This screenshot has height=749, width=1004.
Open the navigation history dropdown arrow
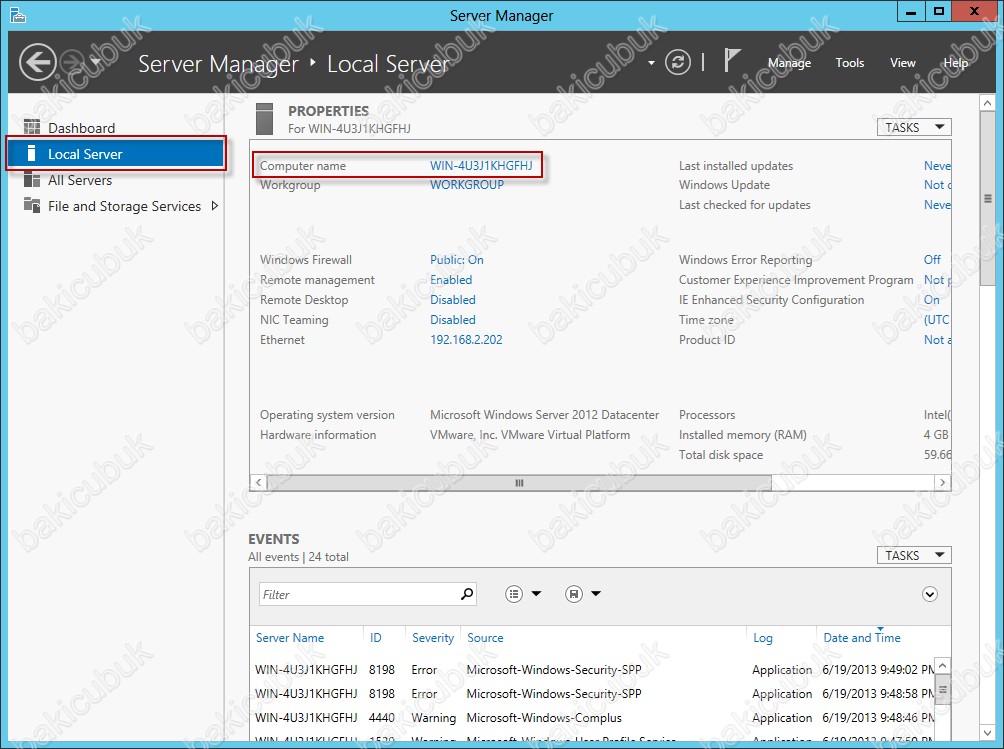(95, 61)
